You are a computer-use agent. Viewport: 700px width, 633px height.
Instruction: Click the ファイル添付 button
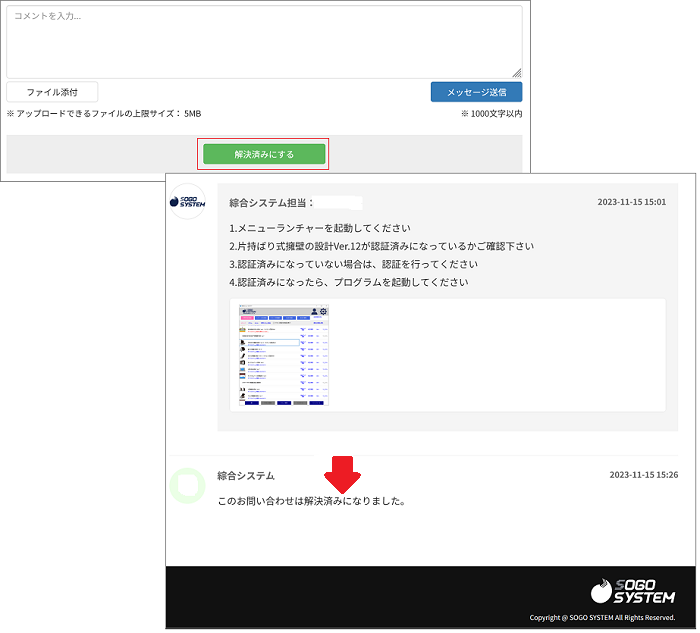[52, 92]
